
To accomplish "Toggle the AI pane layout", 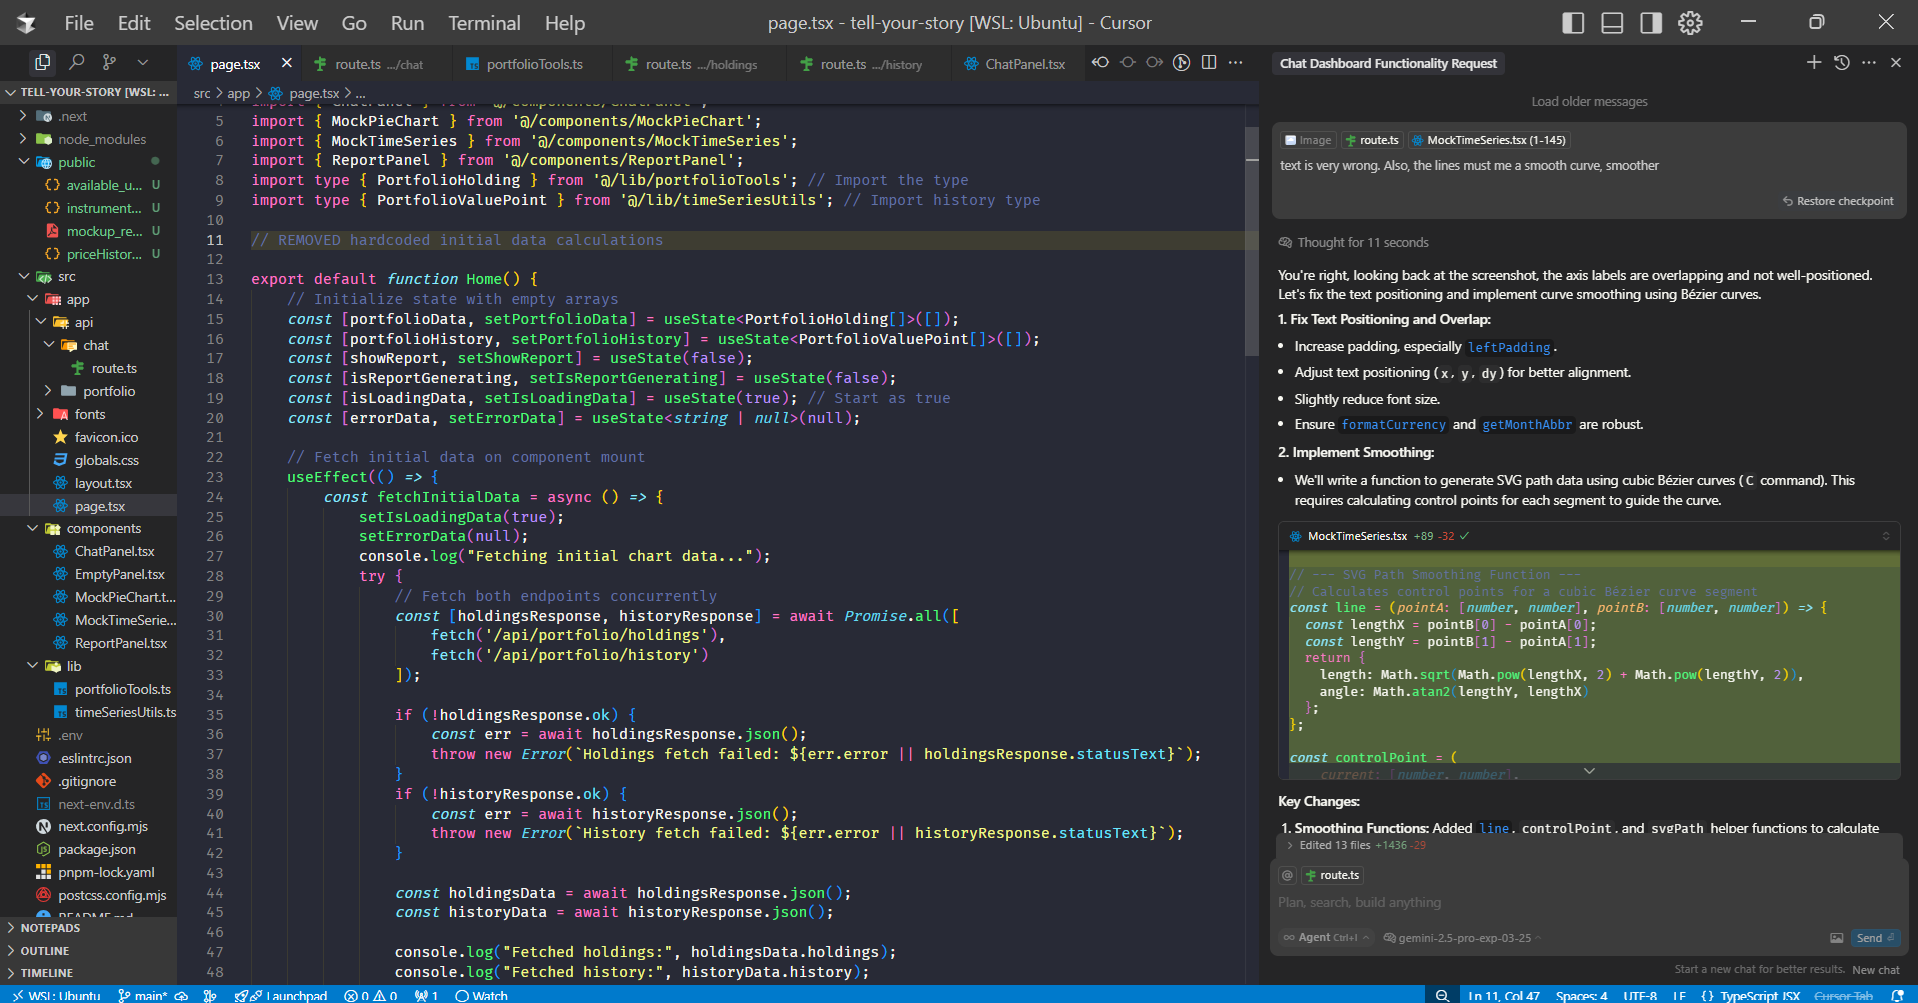I will 1651,23.
